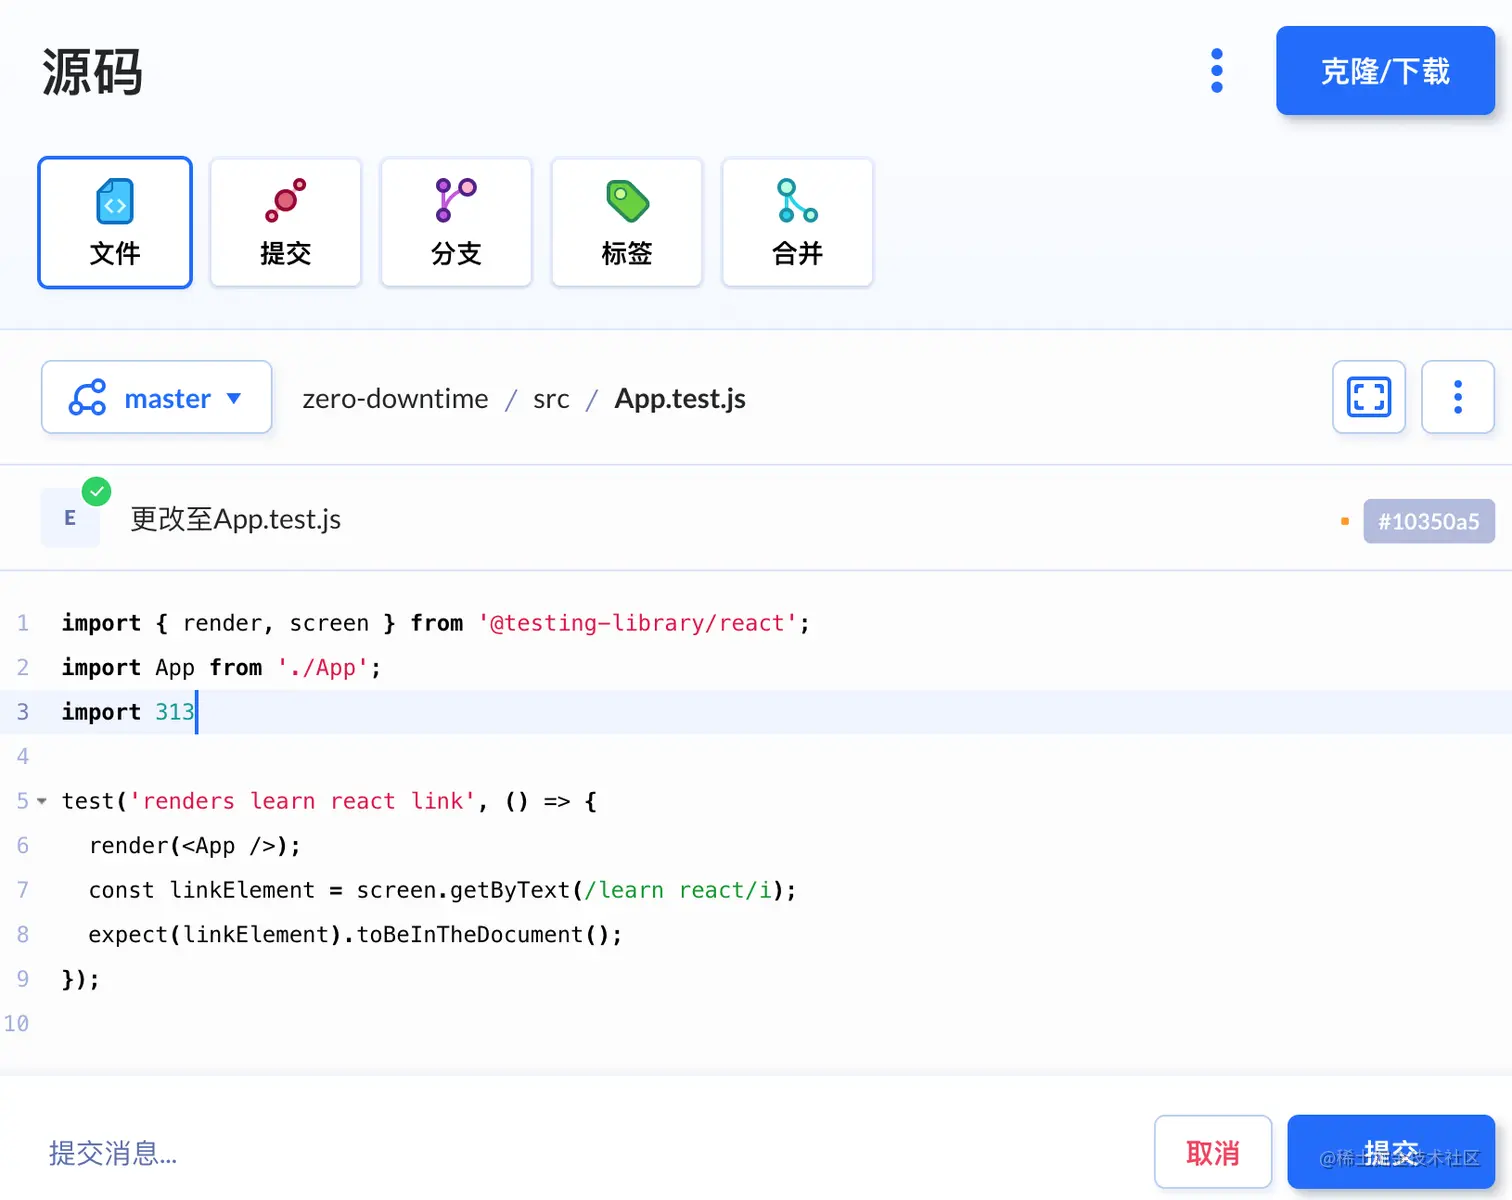The image size is (1512, 1200).
Task: Click line number 3 in the gutter
Action: 22,712
